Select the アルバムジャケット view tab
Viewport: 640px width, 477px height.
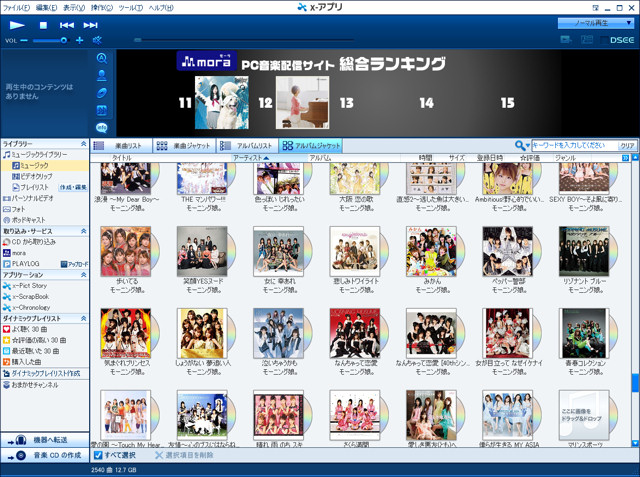[310, 146]
